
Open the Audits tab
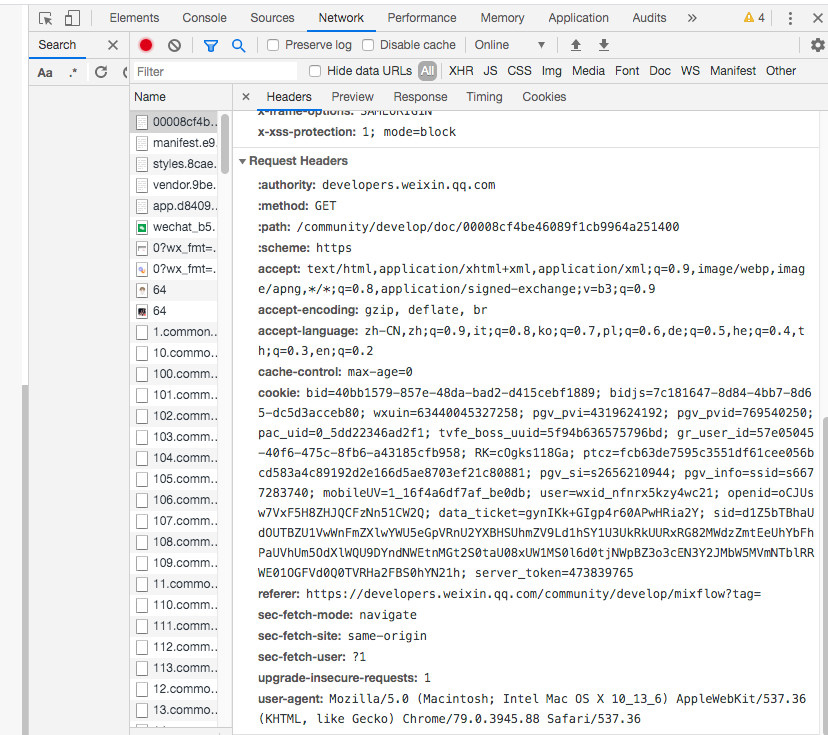click(649, 18)
